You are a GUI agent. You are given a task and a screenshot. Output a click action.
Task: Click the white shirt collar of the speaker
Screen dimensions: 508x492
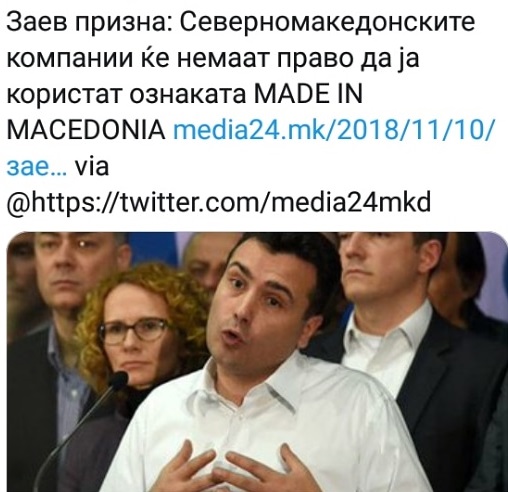[253, 383]
